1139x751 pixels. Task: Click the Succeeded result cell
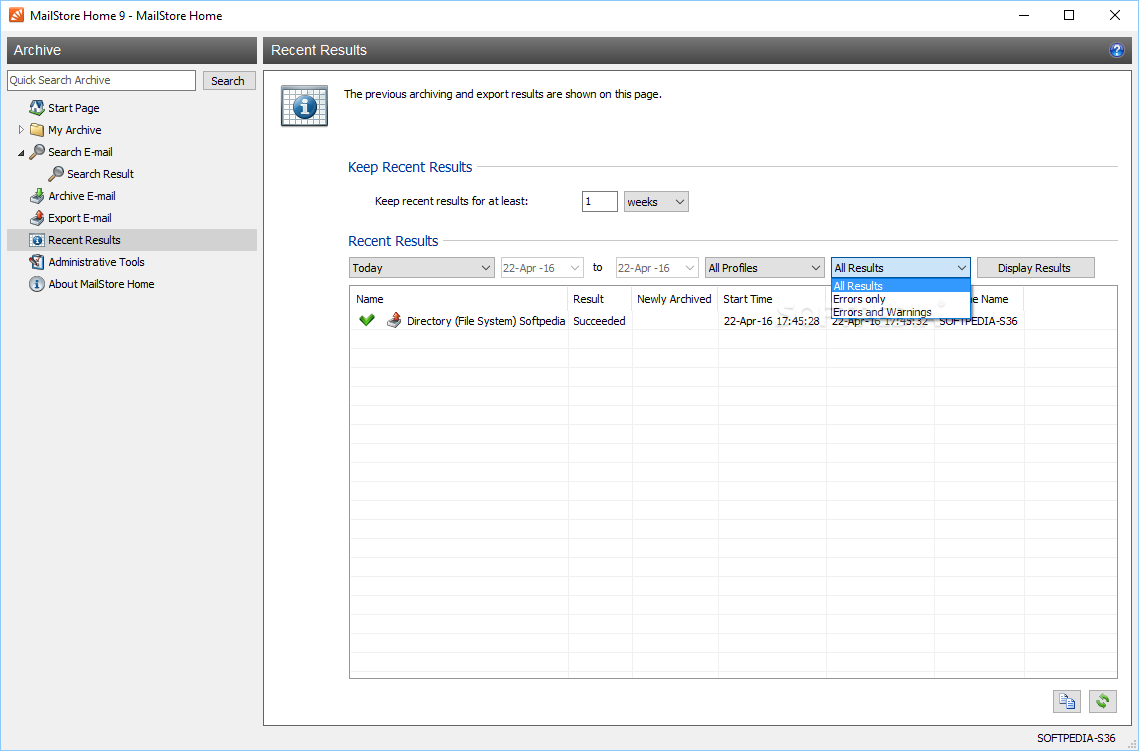pyautogui.click(x=599, y=321)
